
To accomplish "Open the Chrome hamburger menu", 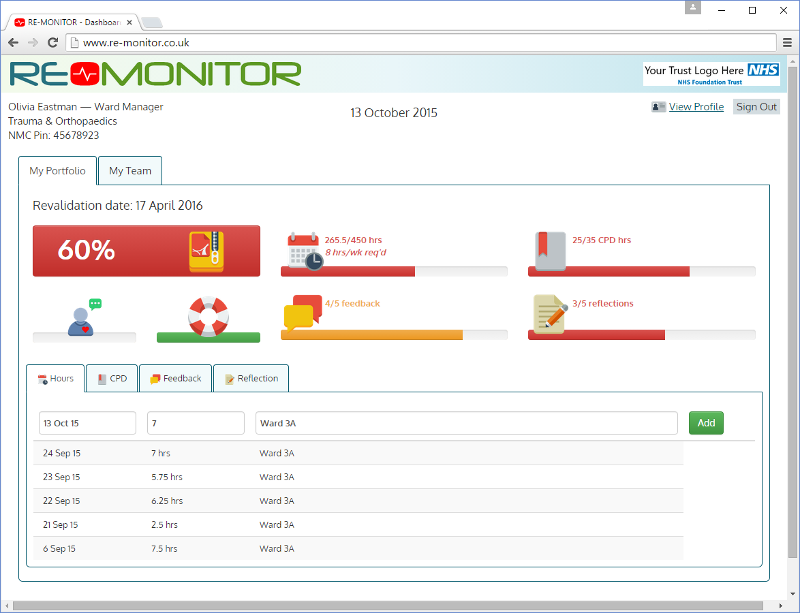I will click(x=787, y=43).
